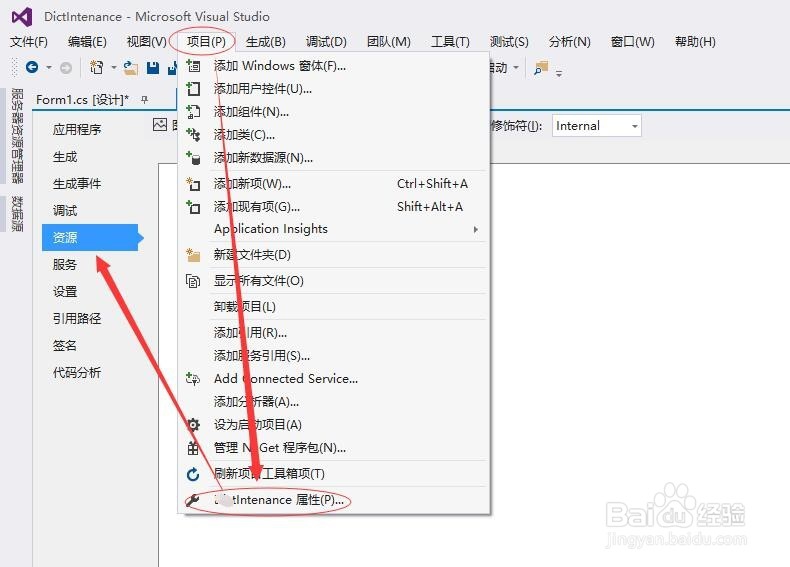Image resolution: width=790 pixels, height=567 pixels.
Task: Choose 添加新项(W) menu entry
Action: pos(334,184)
